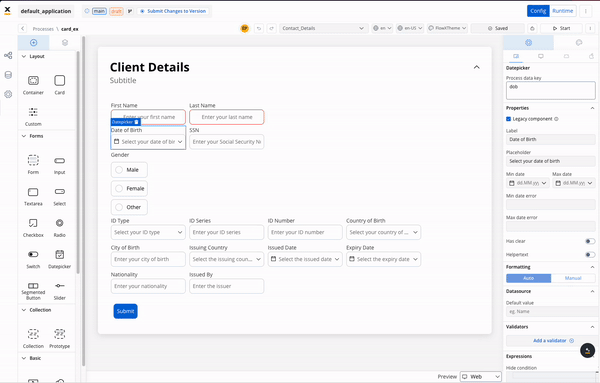Open the settings gear in left sidebar

pyautogui.click(x=8, y=94)
